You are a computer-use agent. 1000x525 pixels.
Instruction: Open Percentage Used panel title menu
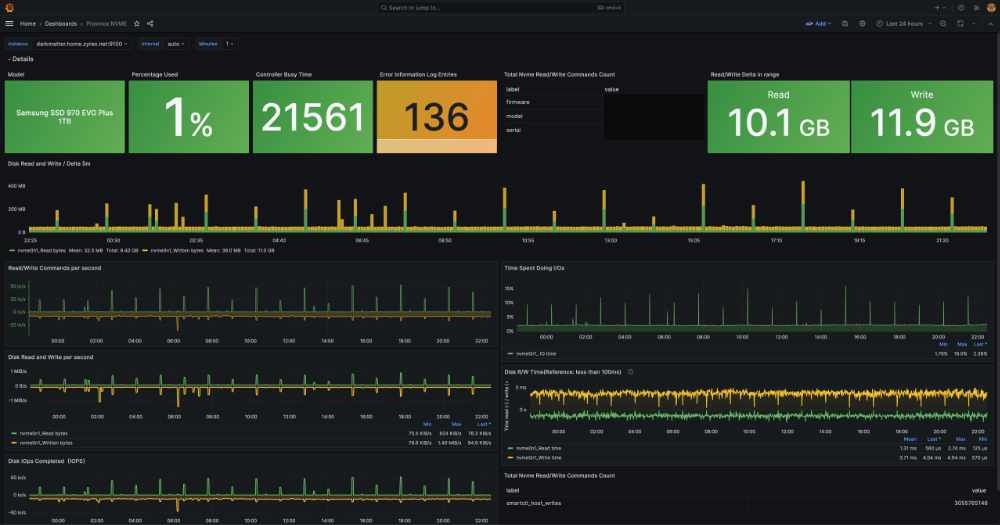(x=154, y=75)
